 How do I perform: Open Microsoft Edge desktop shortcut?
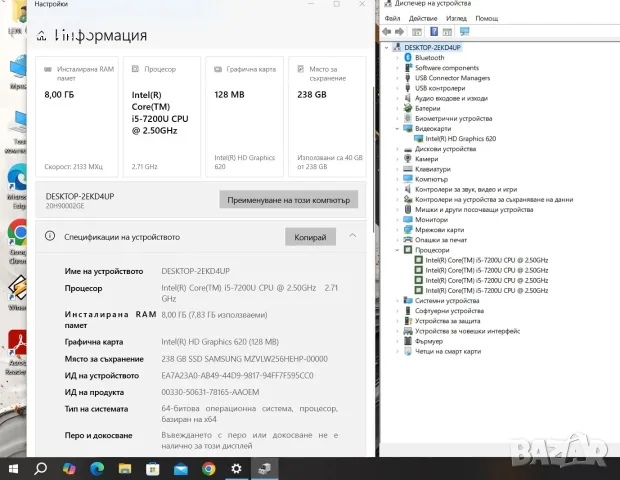tap(17, 177)
